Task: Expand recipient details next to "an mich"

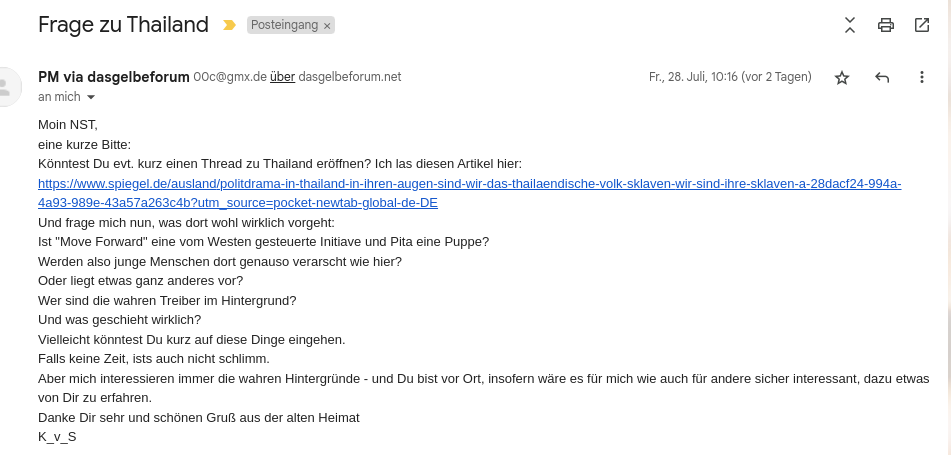Action: point(91,97)
